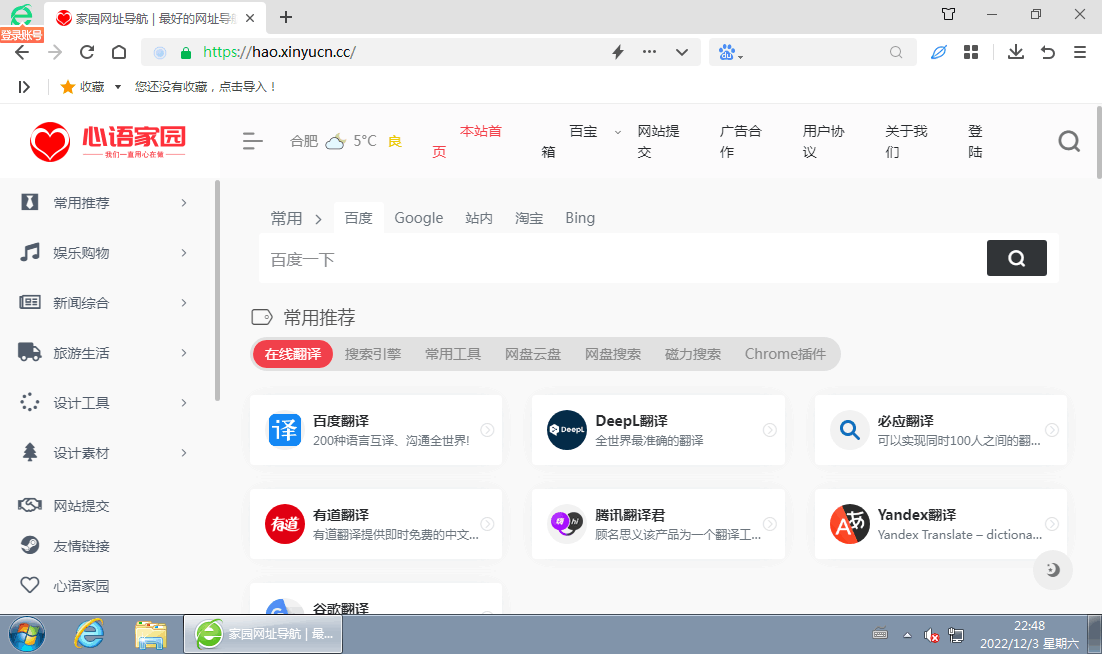Open a new tab with plus button

(x=285, y=18)
